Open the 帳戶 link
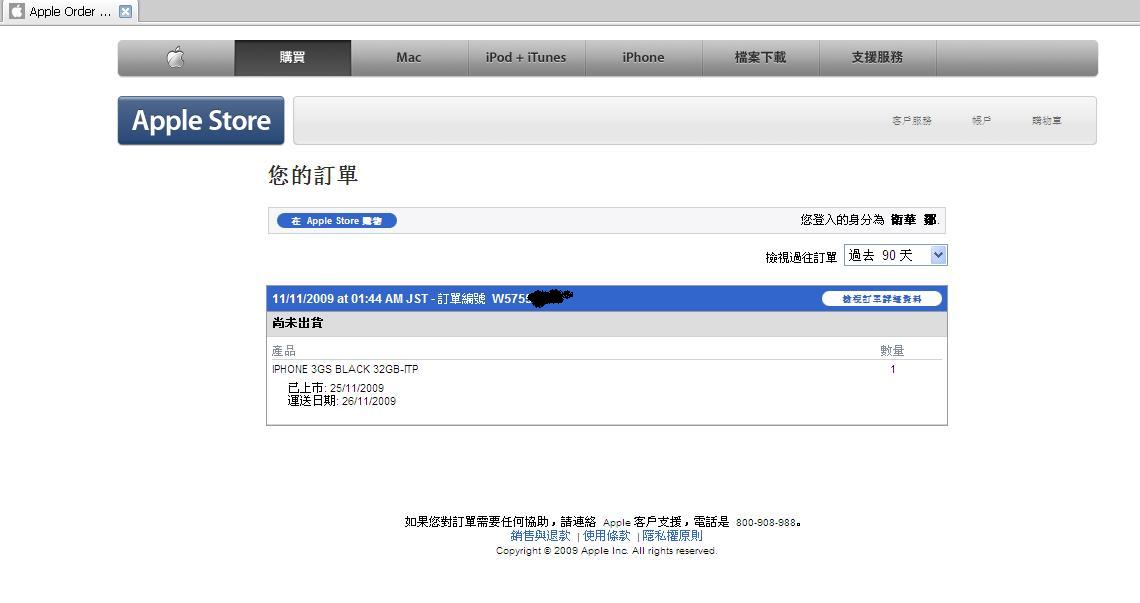This screenshot has height=603, width=1140. 982,121
